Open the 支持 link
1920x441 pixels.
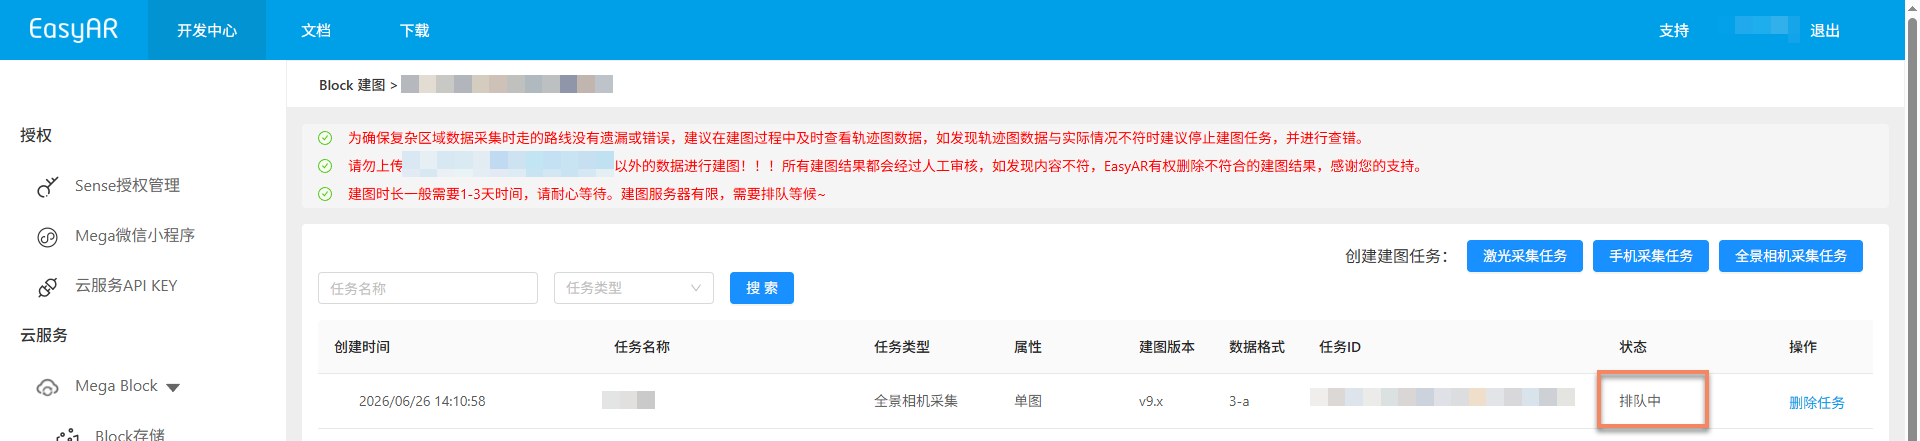tap(1674, 30)
